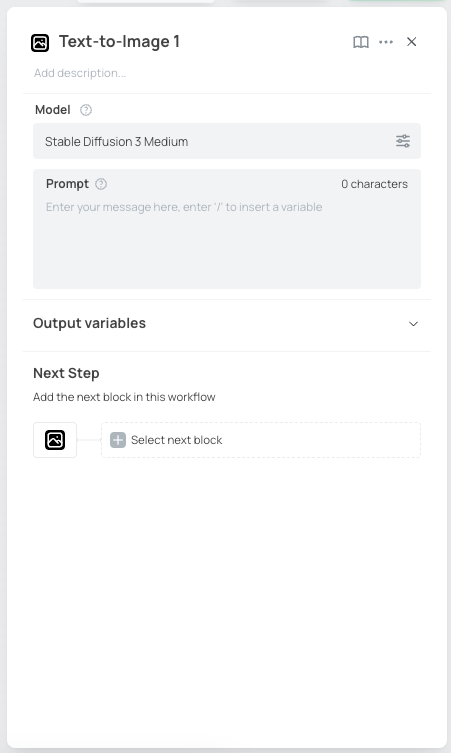Click the Model help question mark icon

tap(86, 110)
